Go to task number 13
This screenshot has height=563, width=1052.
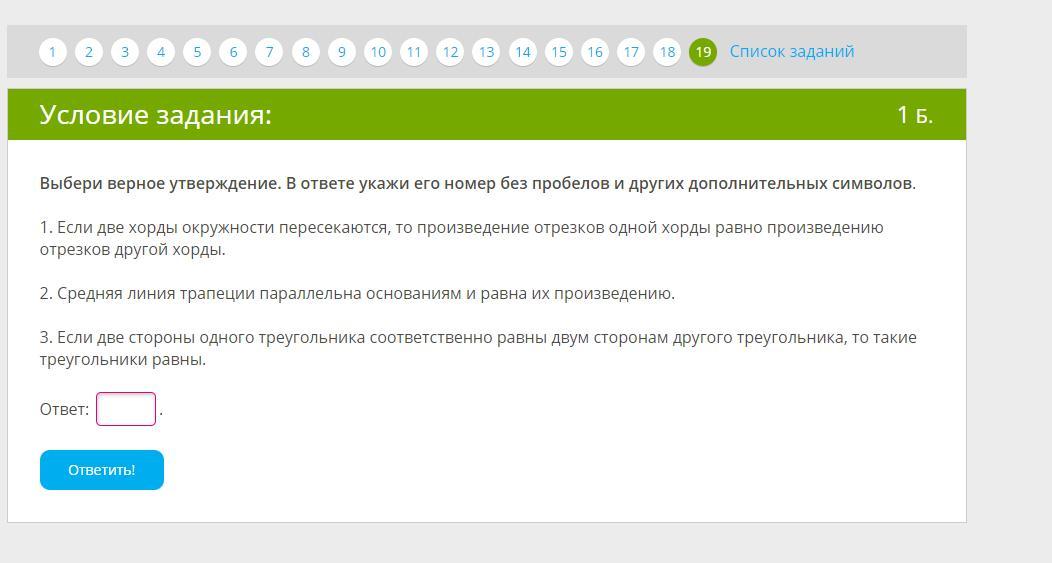coord(486,52)
